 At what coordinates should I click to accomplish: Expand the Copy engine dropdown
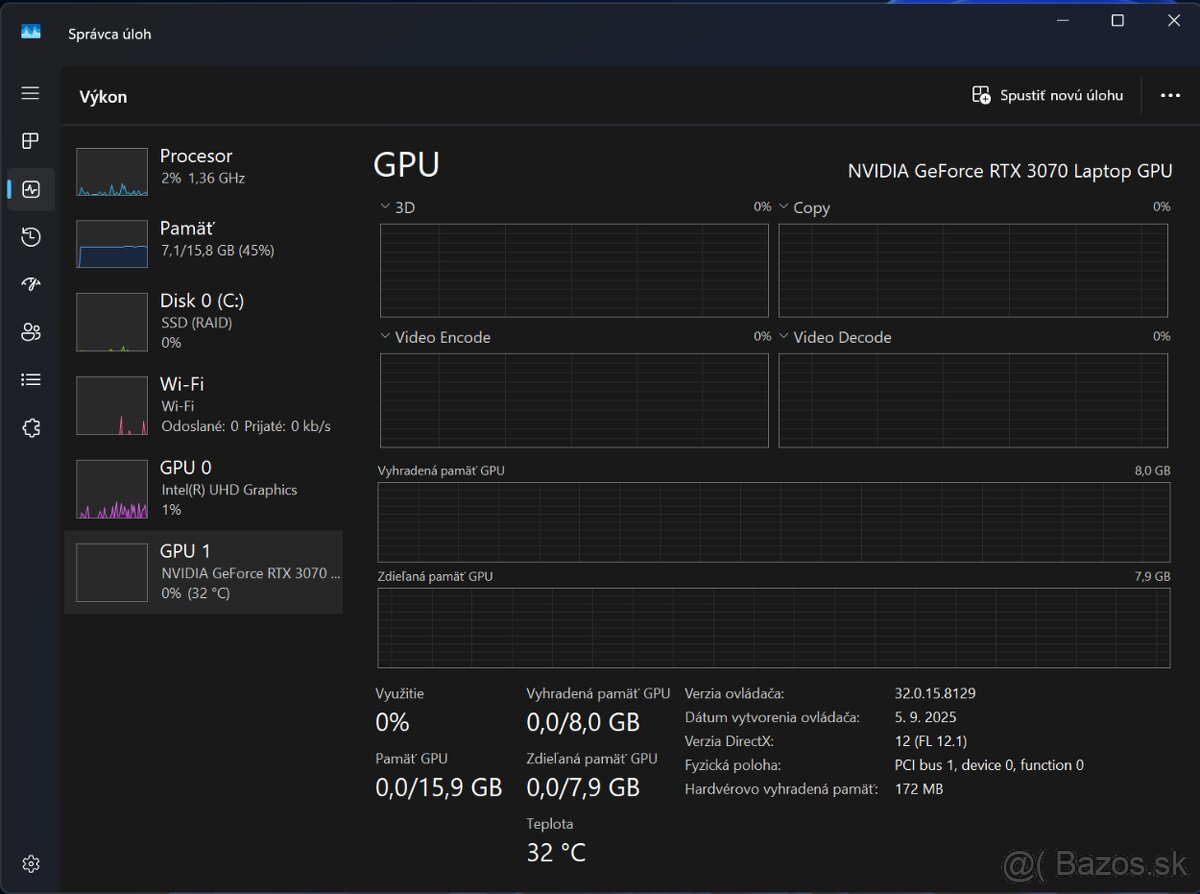784,207
